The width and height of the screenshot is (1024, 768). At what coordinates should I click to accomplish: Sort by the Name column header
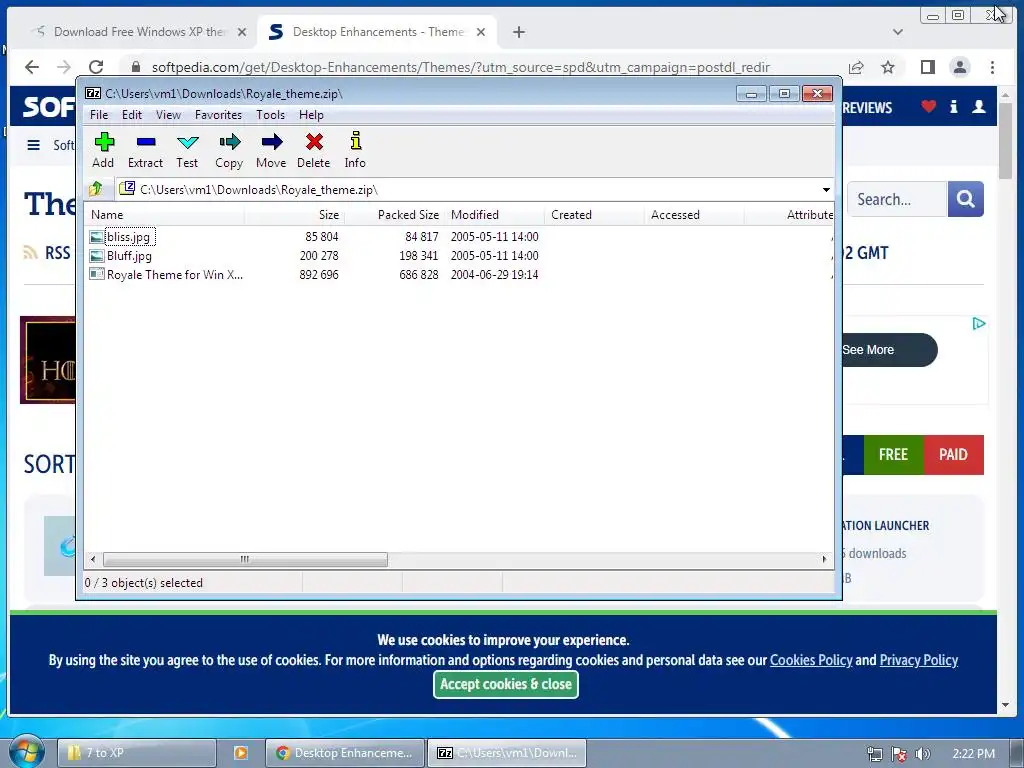(165, 215)
